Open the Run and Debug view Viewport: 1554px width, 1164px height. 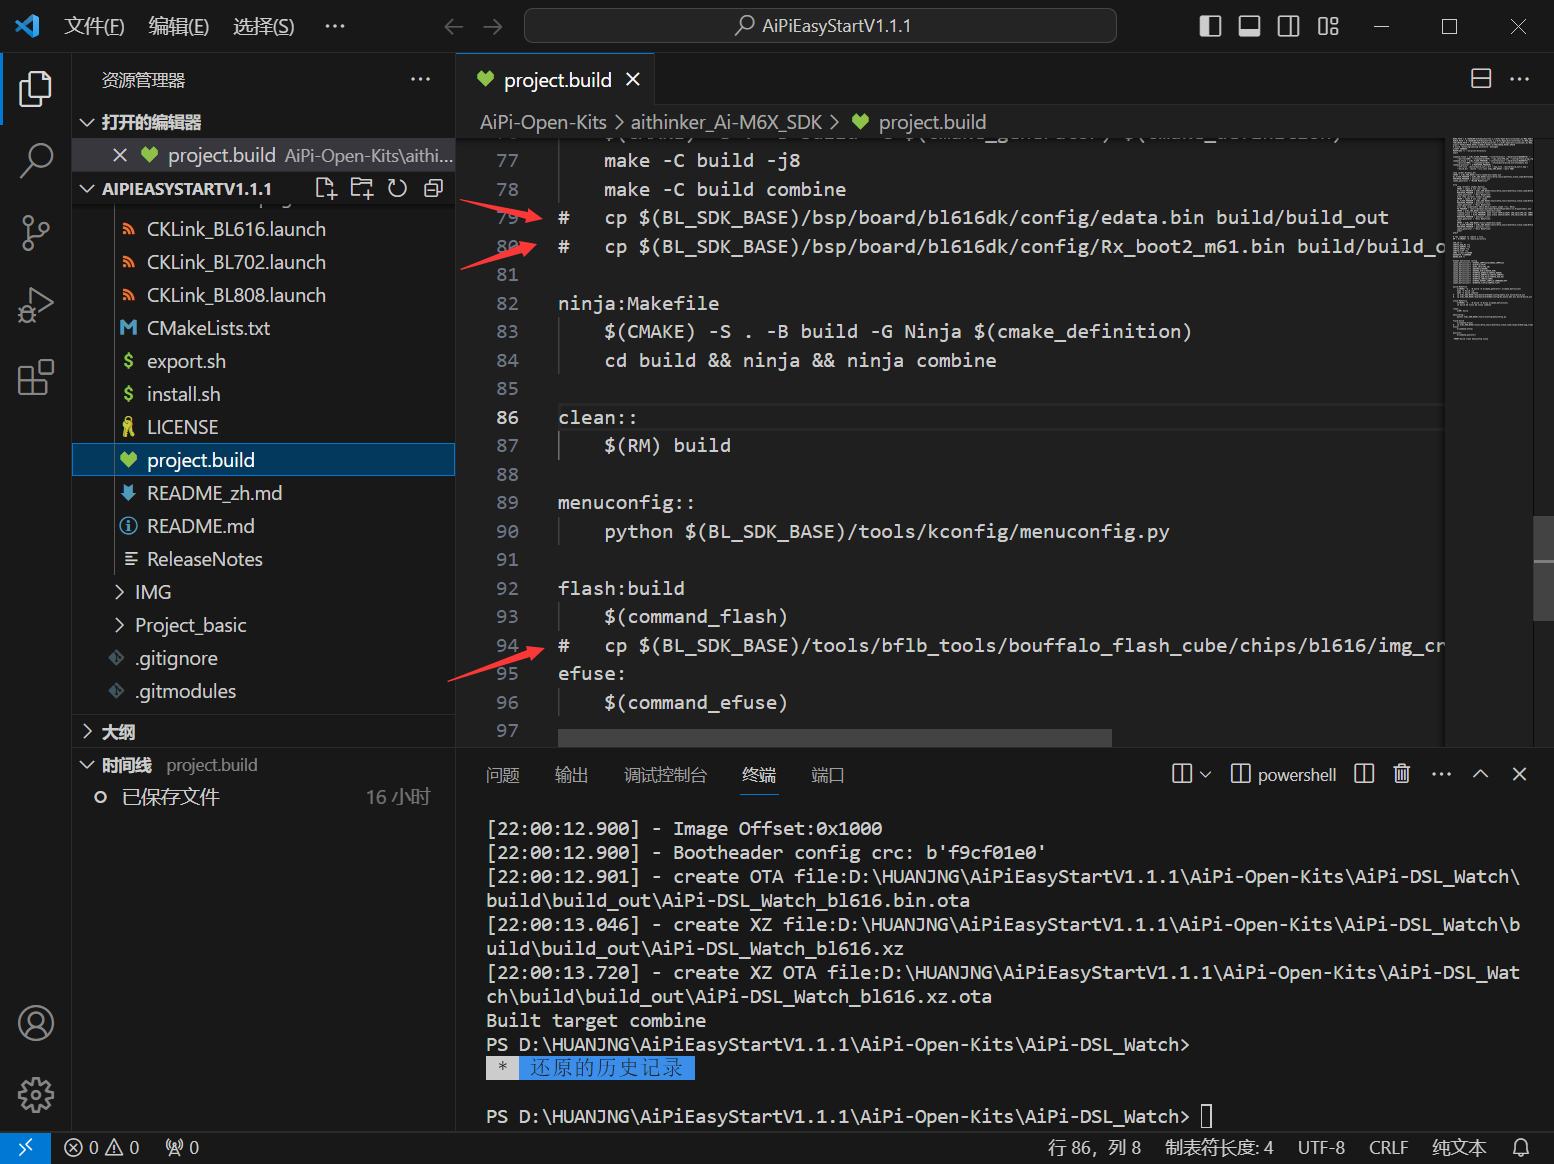point(36,305)
